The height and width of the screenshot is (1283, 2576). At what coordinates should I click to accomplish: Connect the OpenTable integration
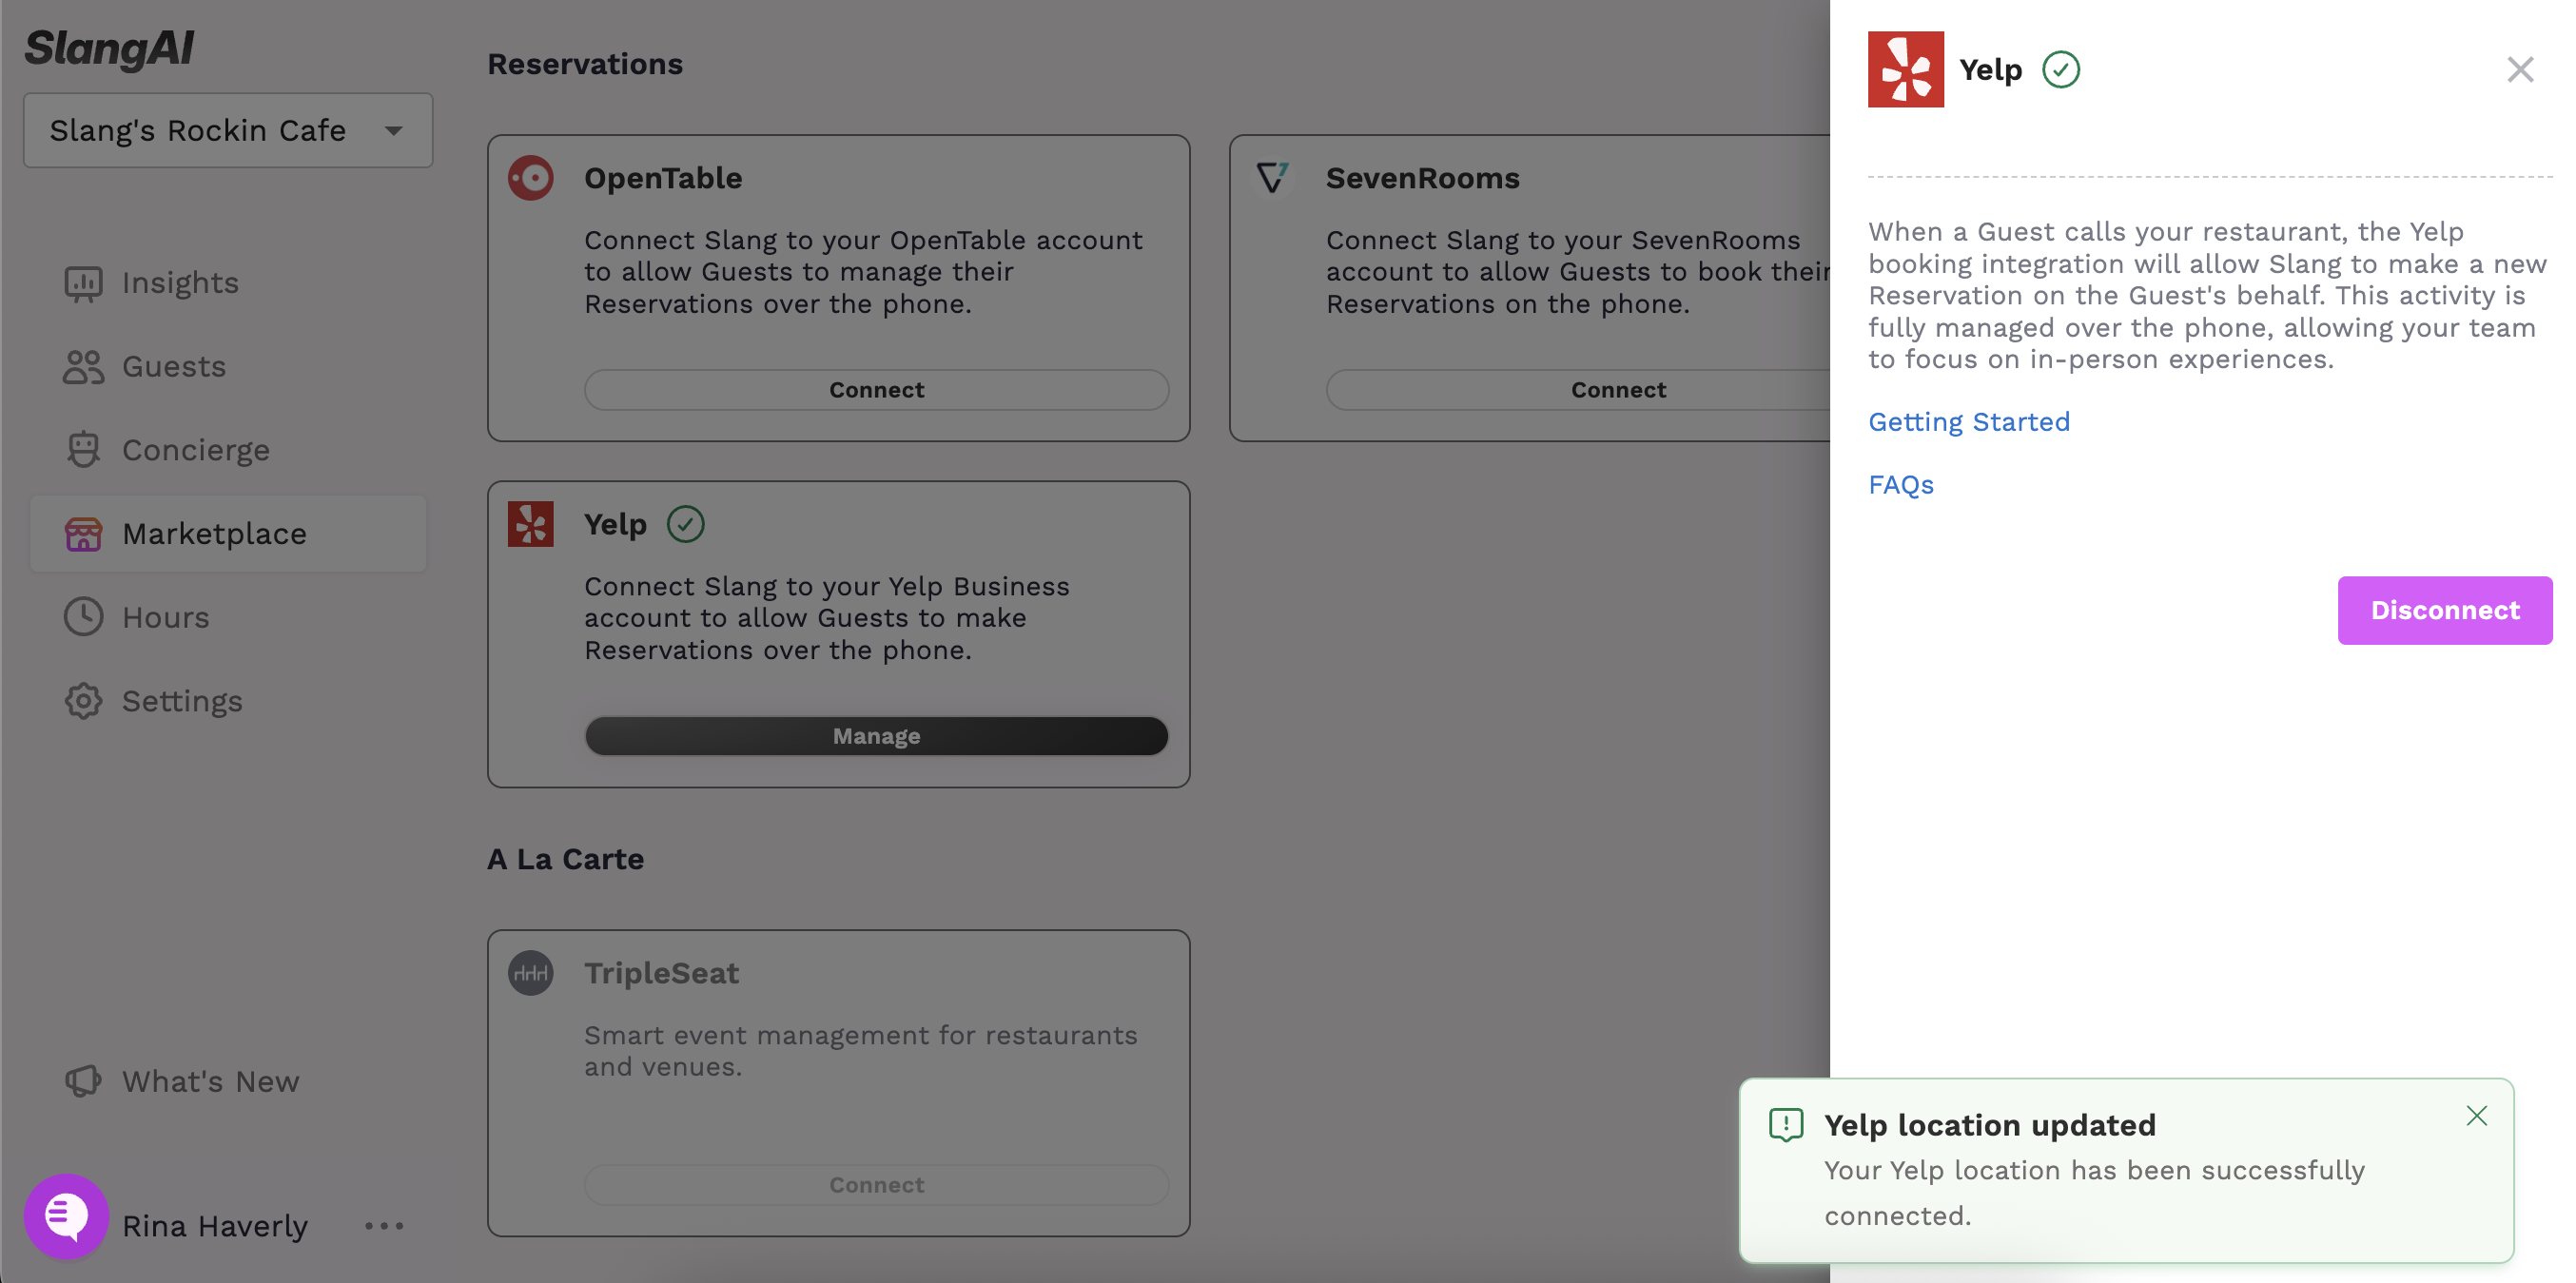pyautogui.click(x=876, y=390)
